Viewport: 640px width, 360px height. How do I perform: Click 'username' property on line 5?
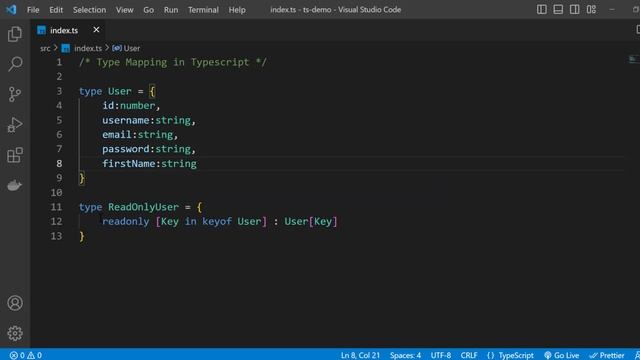coord(126,120)
